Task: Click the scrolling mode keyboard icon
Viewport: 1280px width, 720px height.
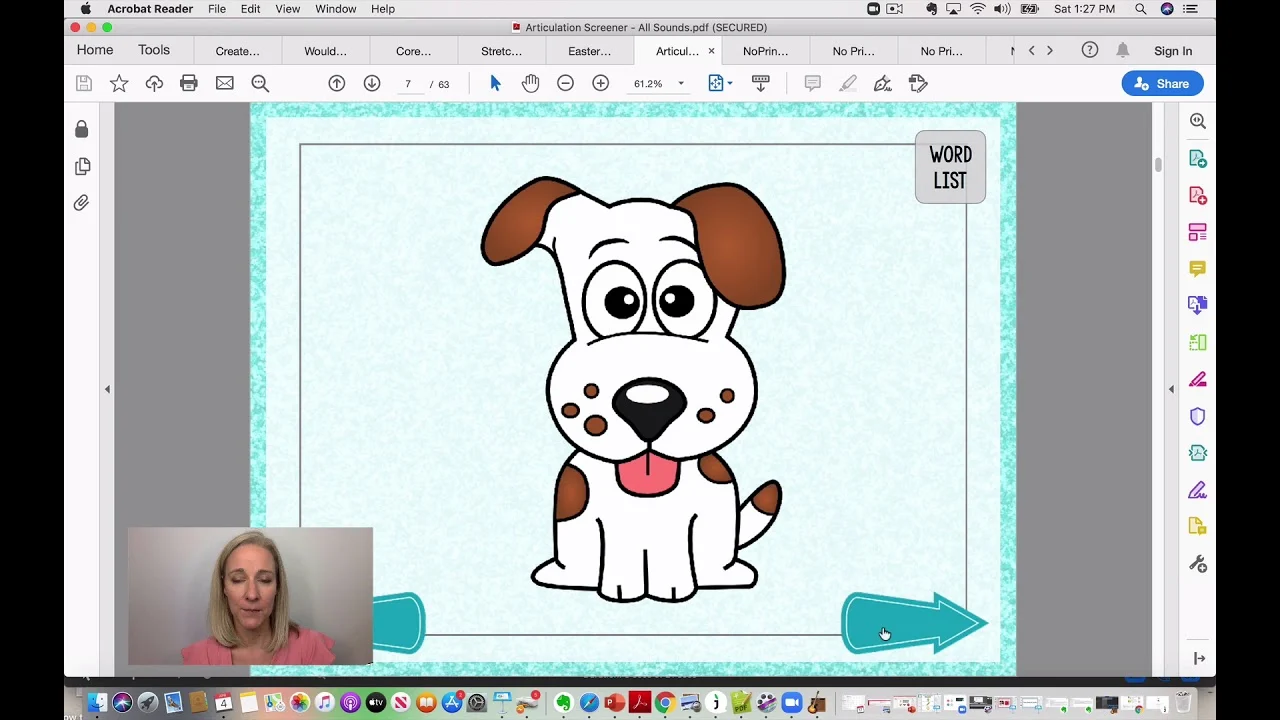Action: (760, 84)
